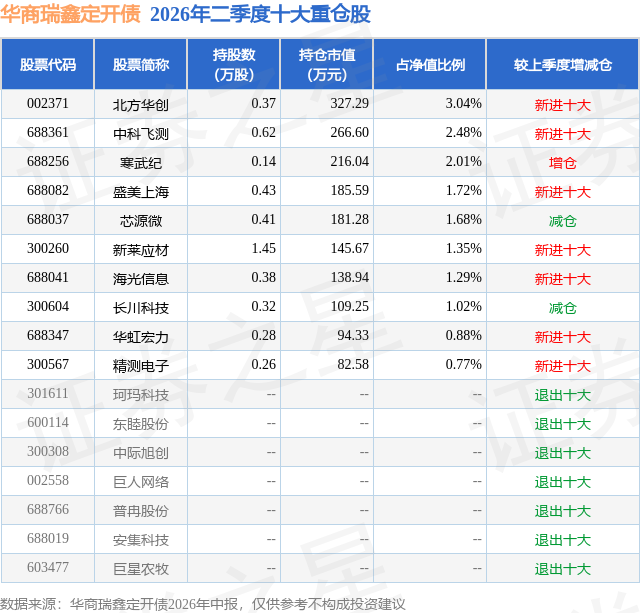Open the 北方华创 stock name
640x613 pixels.
141,105
